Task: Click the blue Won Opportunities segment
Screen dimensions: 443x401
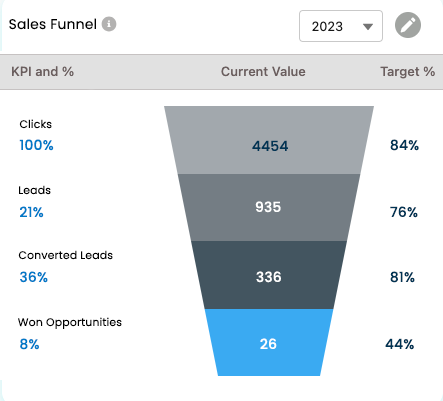Action: pyautogui.click(x=269, y=342)
